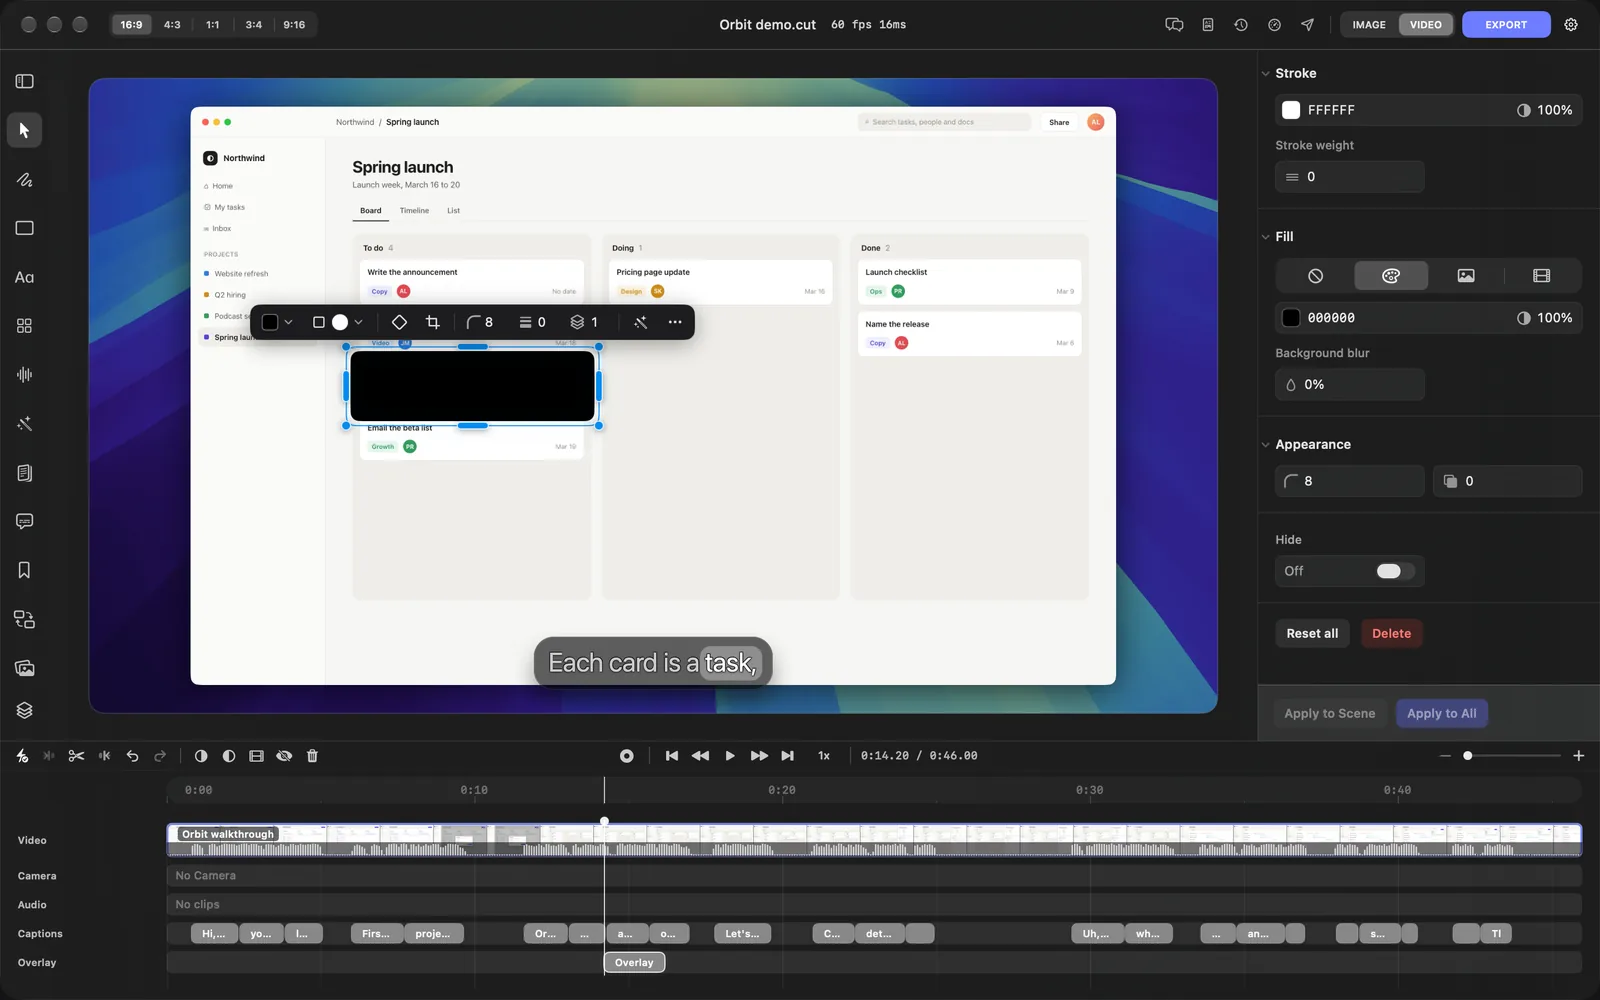Switch to VIDEO mode

coord(1426,25)
